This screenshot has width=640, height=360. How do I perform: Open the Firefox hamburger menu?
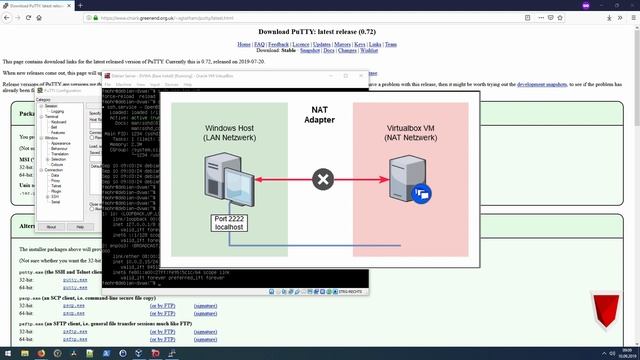633,18
